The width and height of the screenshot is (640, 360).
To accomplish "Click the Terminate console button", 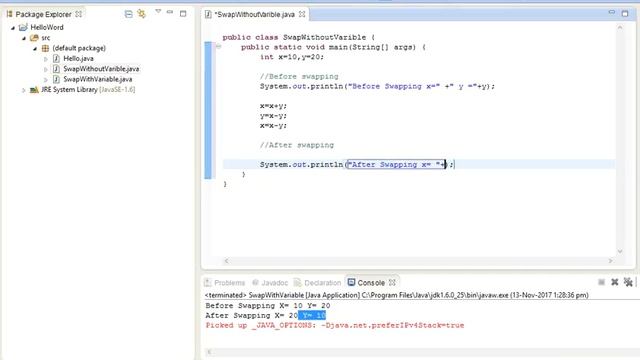I will point(602,282).
